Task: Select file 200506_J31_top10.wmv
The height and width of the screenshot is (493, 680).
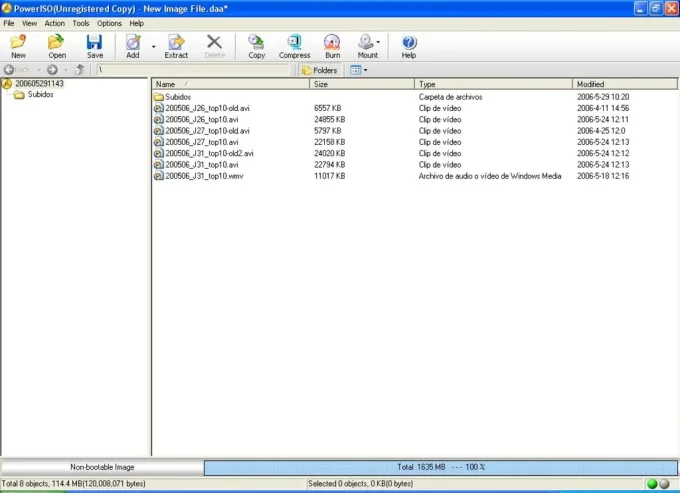Action: (204, 176)
